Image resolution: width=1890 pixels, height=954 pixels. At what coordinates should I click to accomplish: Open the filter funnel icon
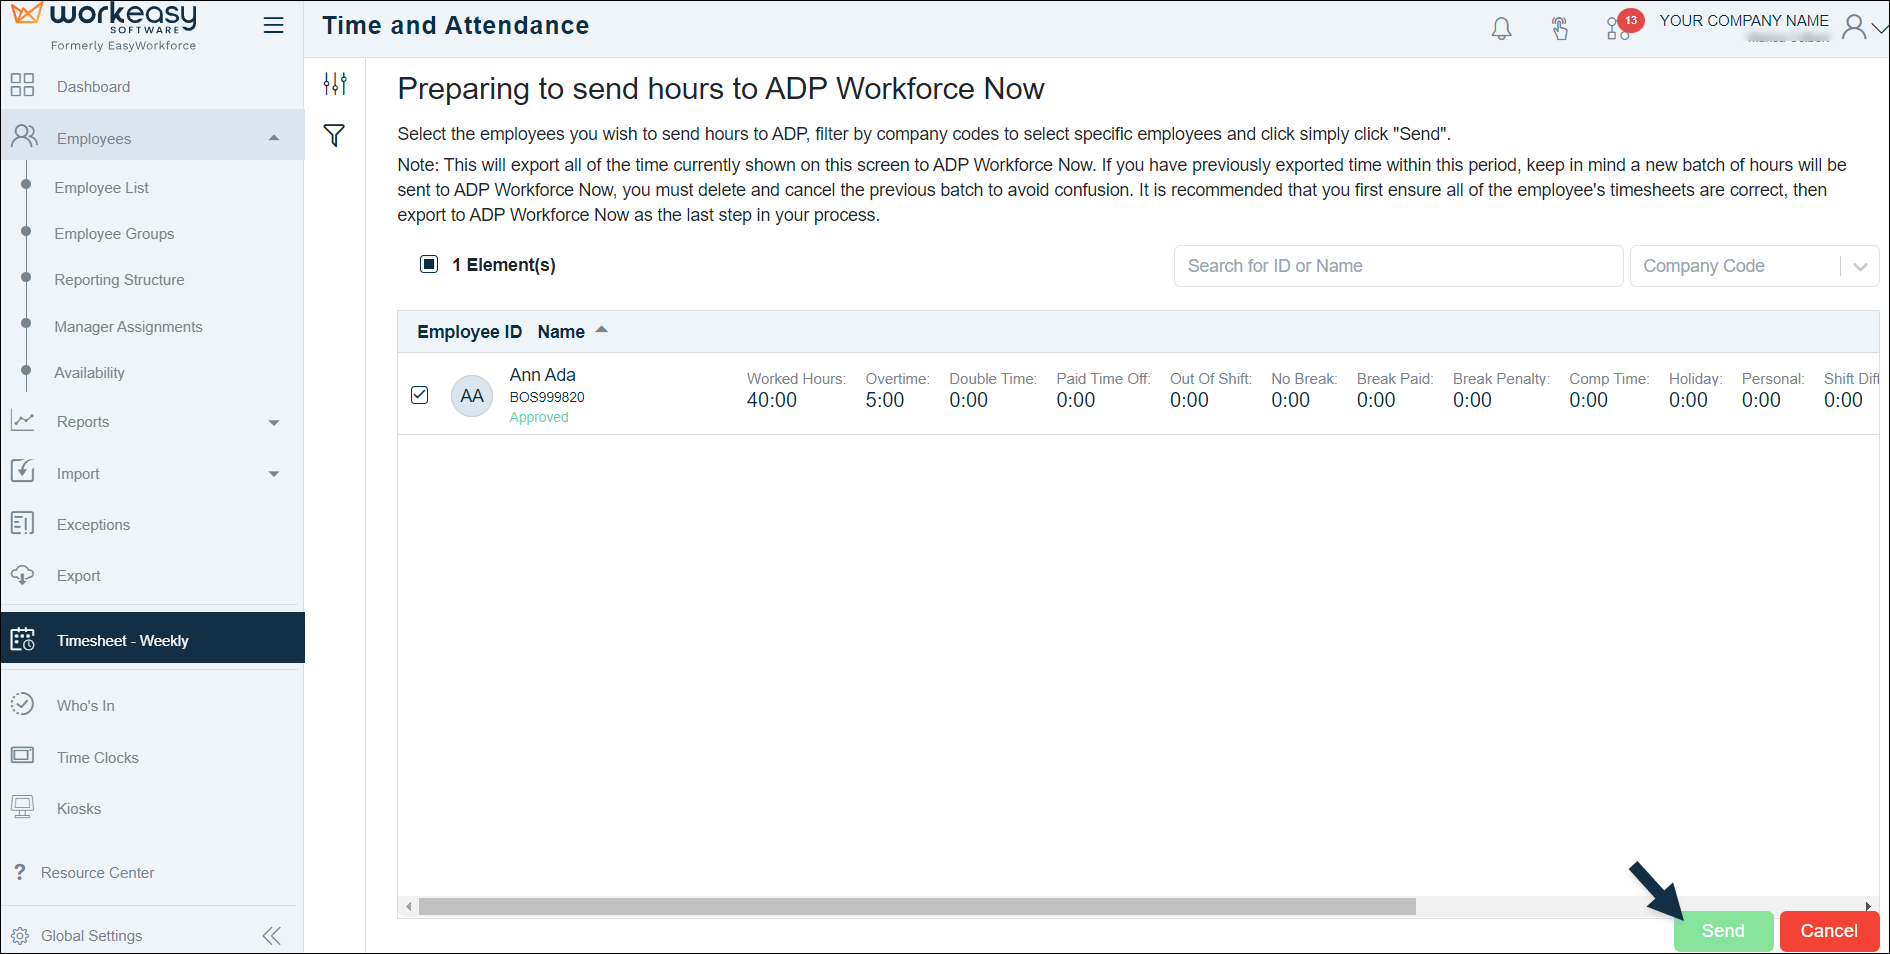pyautogui.click(x=335, y=135)
